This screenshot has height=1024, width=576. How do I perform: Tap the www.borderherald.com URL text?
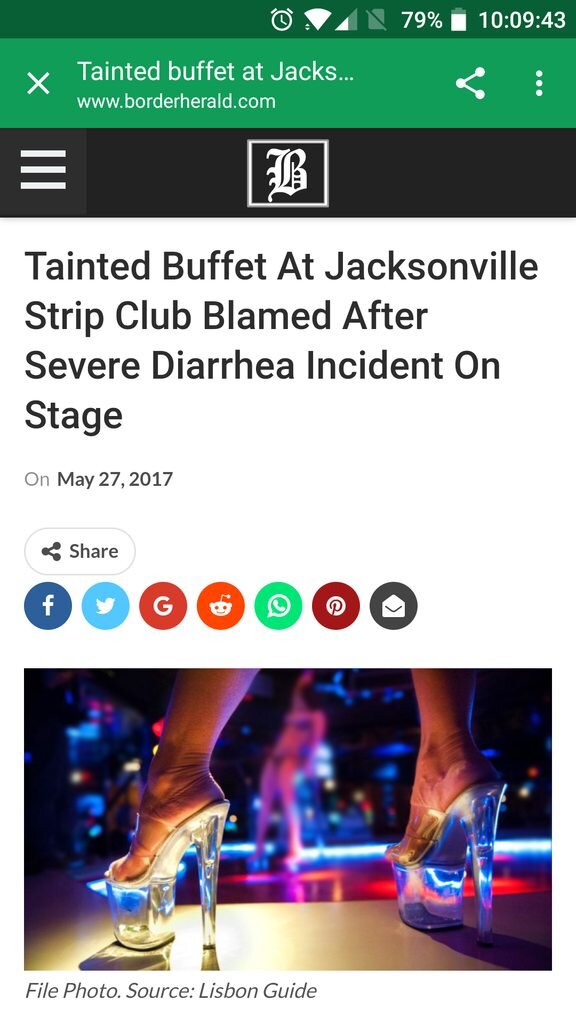tap(176, 102)
